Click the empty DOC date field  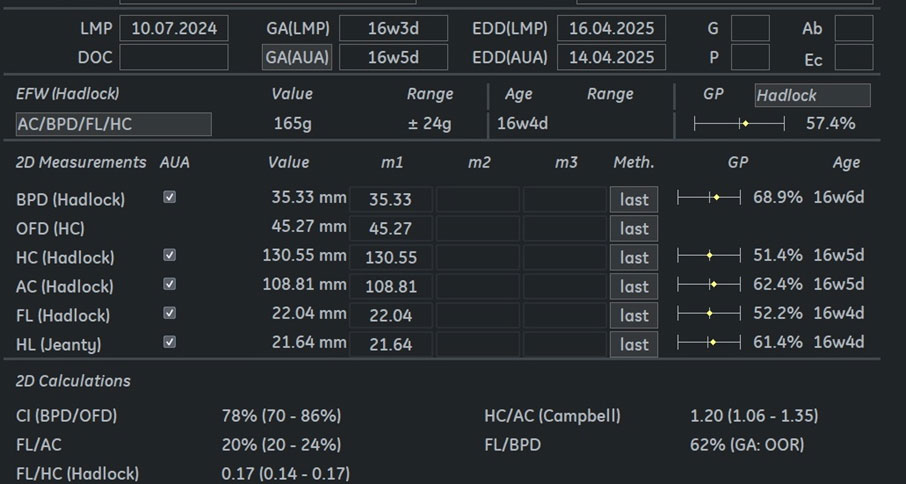click(x=174, y=57)
